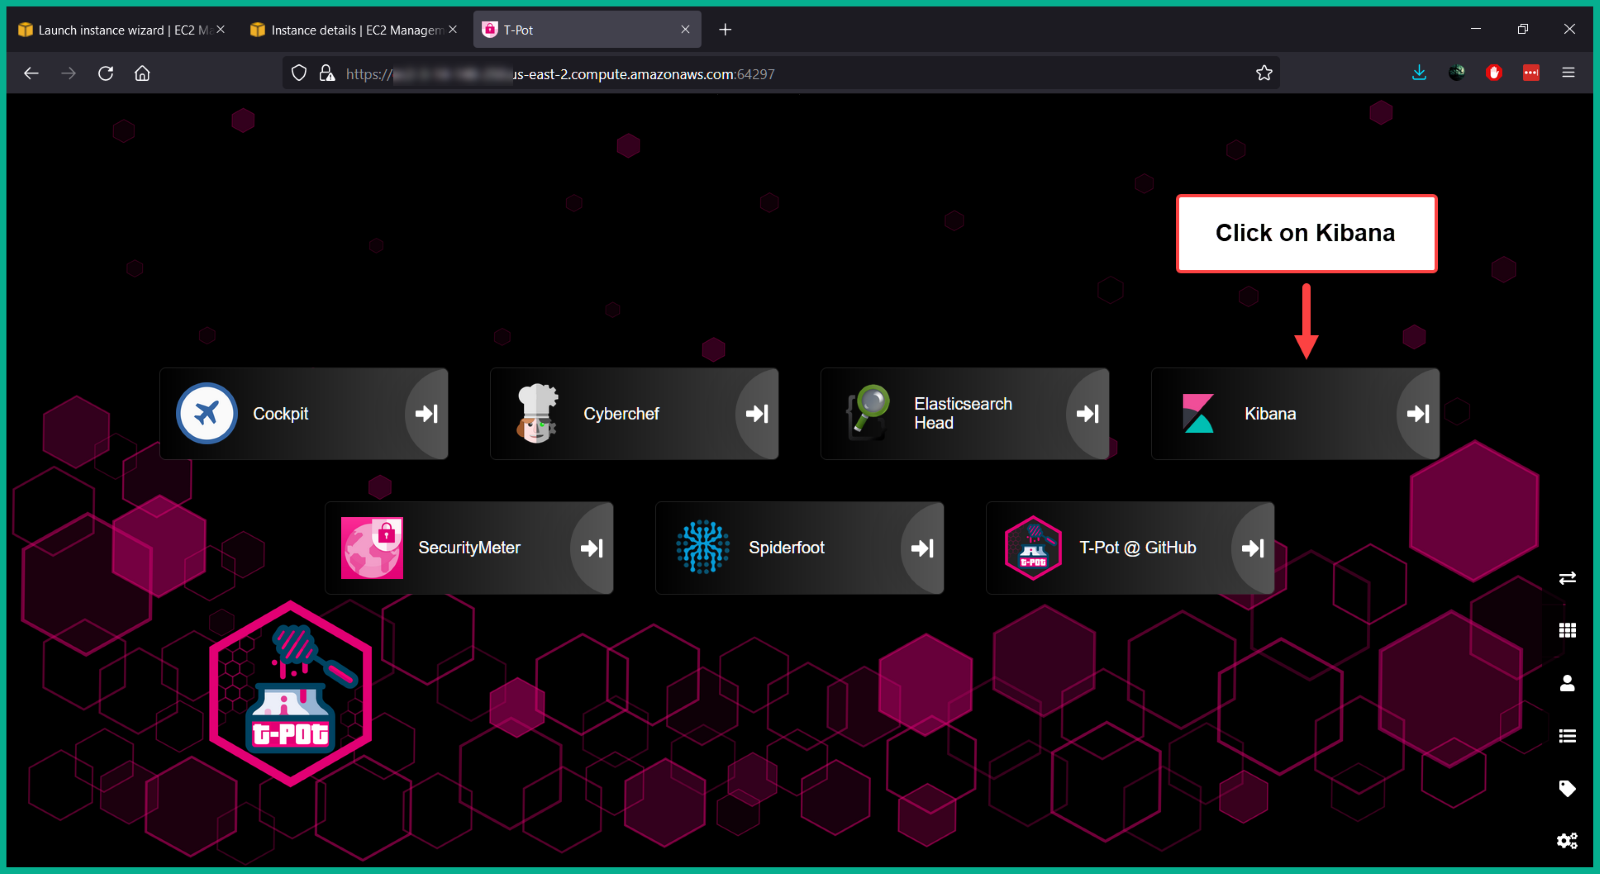Click the T-Pot @ GitHub label text
The height and width of the screenshot is (874, 1600).
1137,548
